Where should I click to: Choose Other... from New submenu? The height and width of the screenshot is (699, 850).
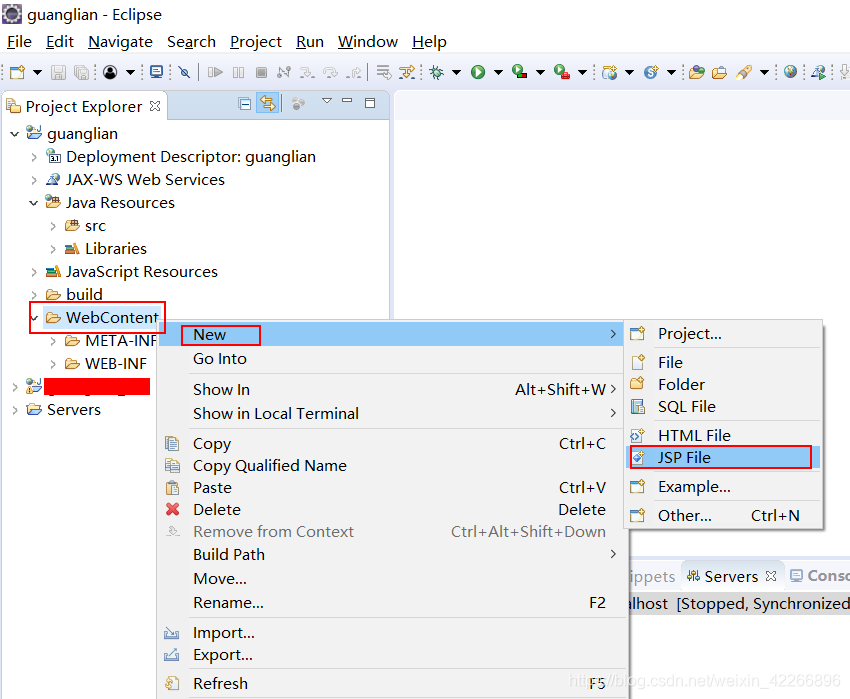pos(723,516)
